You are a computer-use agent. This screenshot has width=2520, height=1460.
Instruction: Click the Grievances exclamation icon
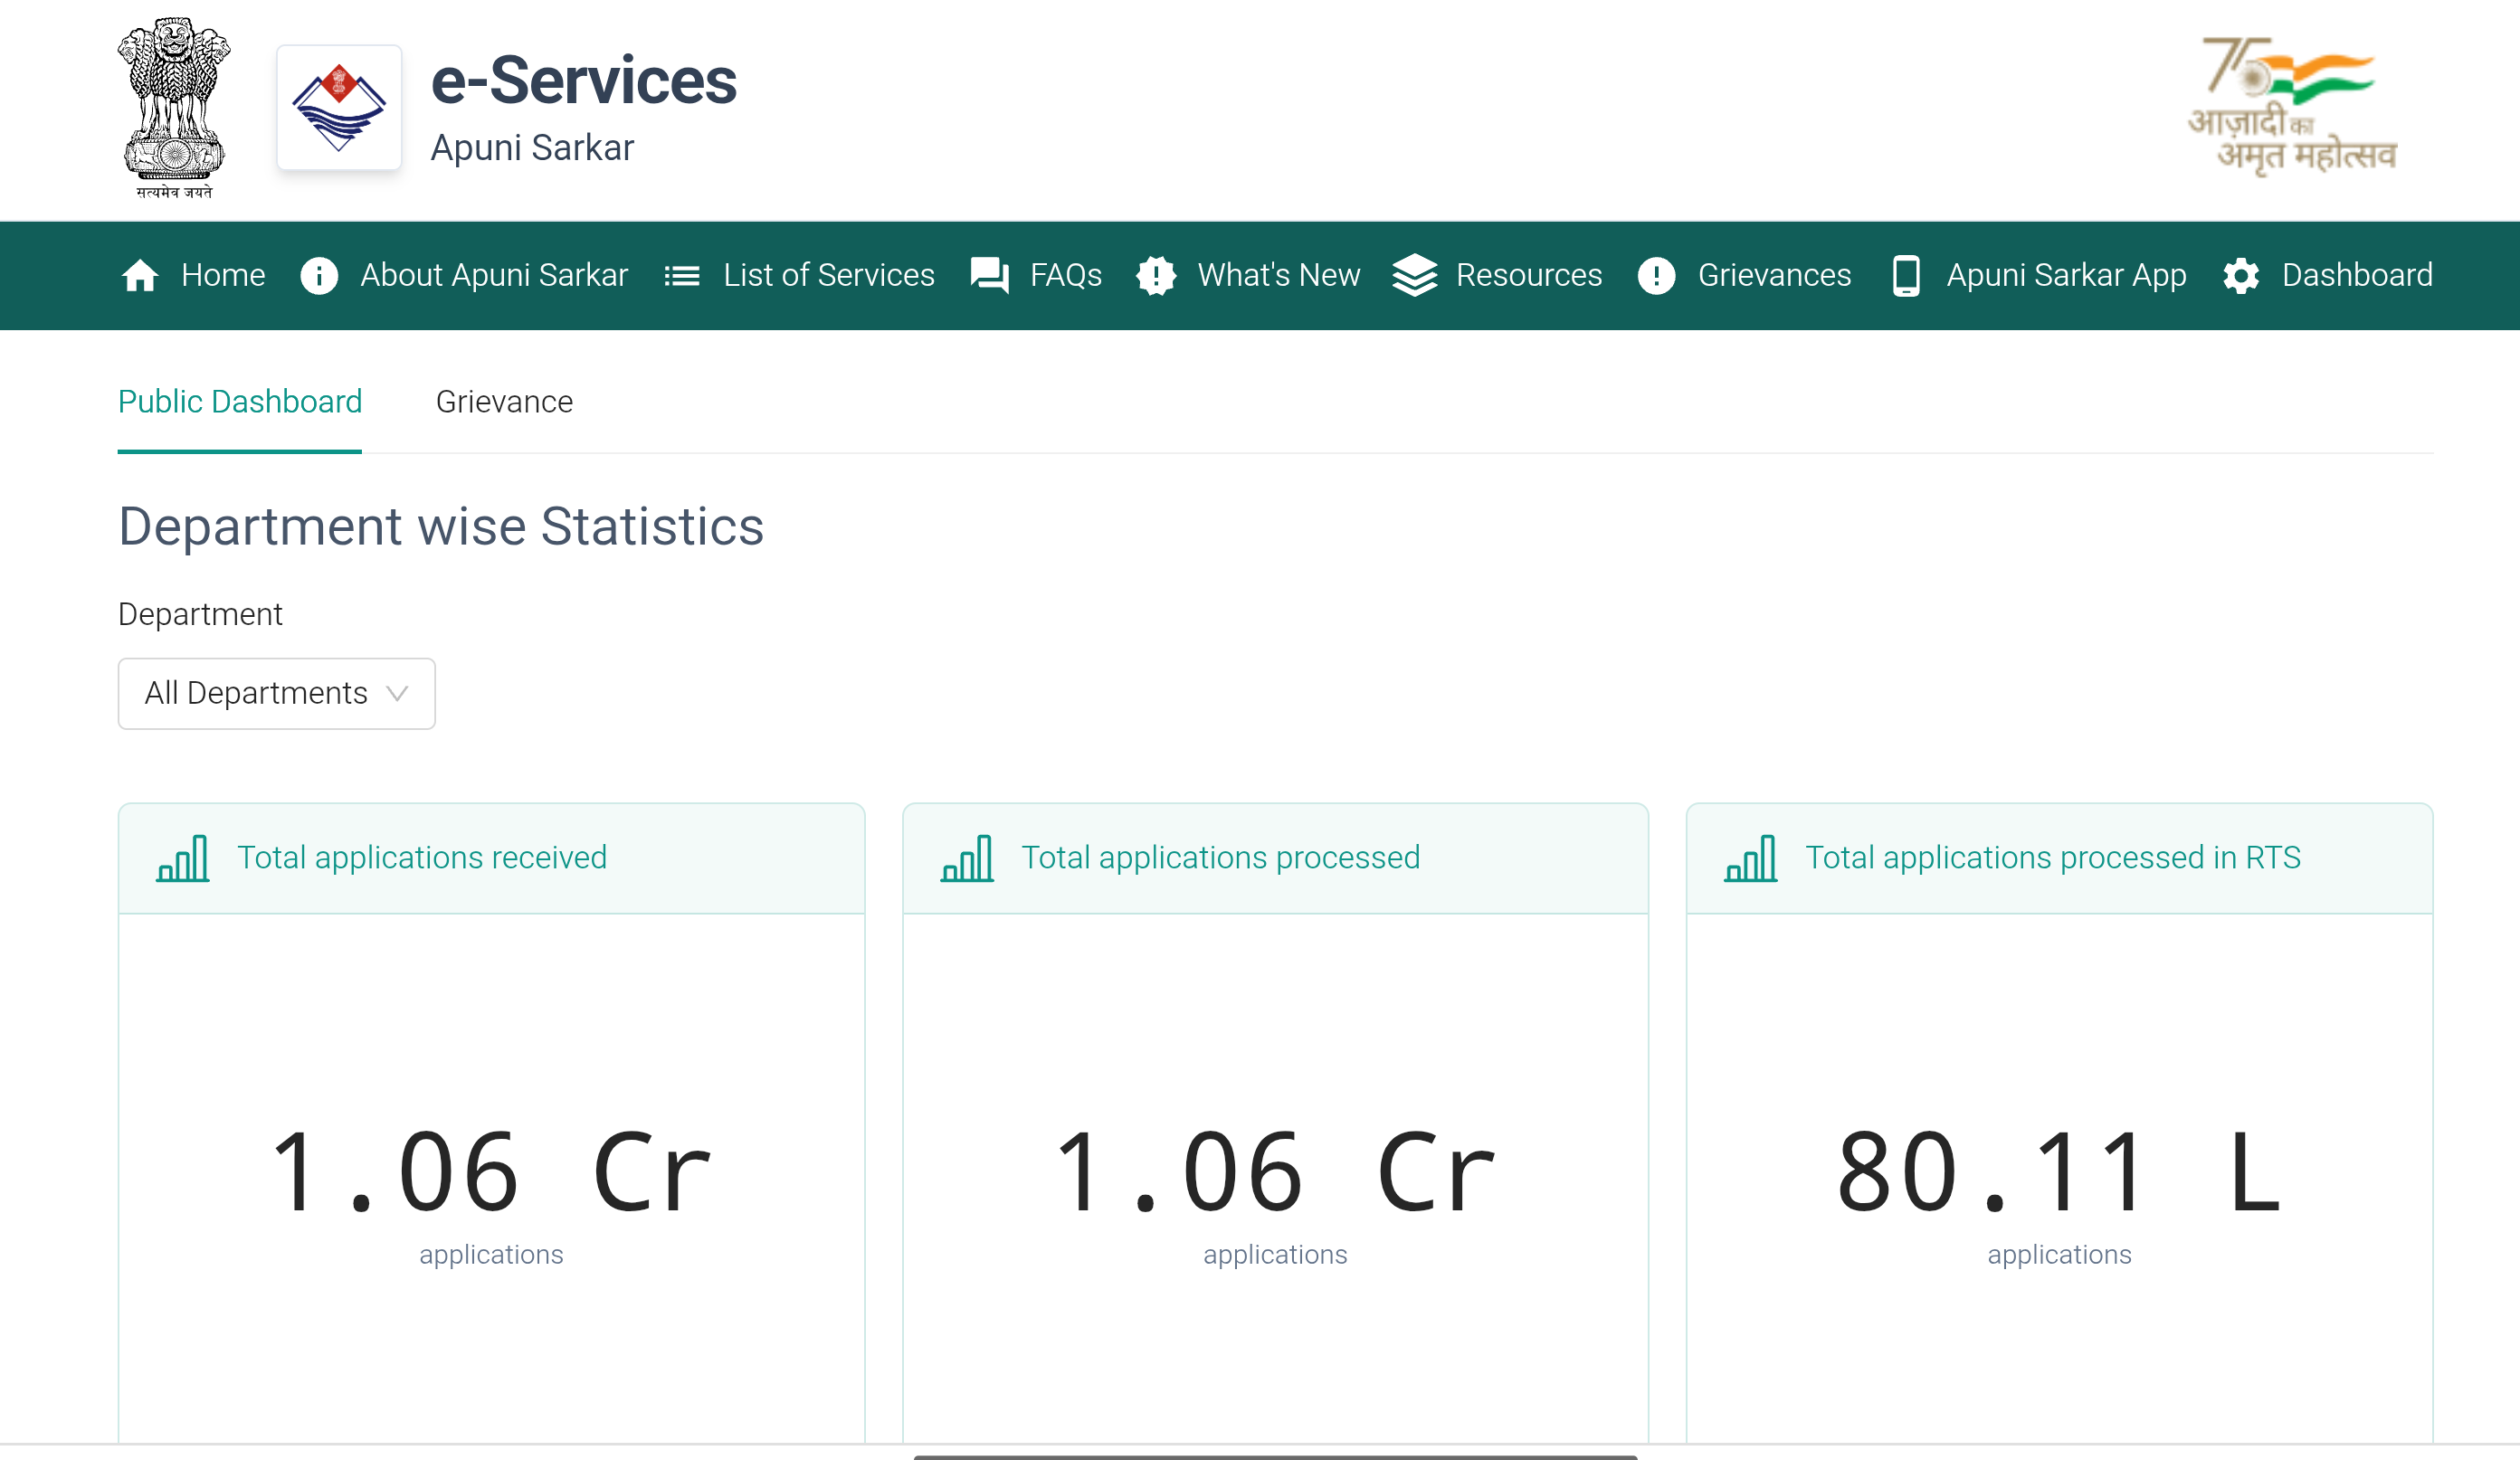(x=1656, y=275)
